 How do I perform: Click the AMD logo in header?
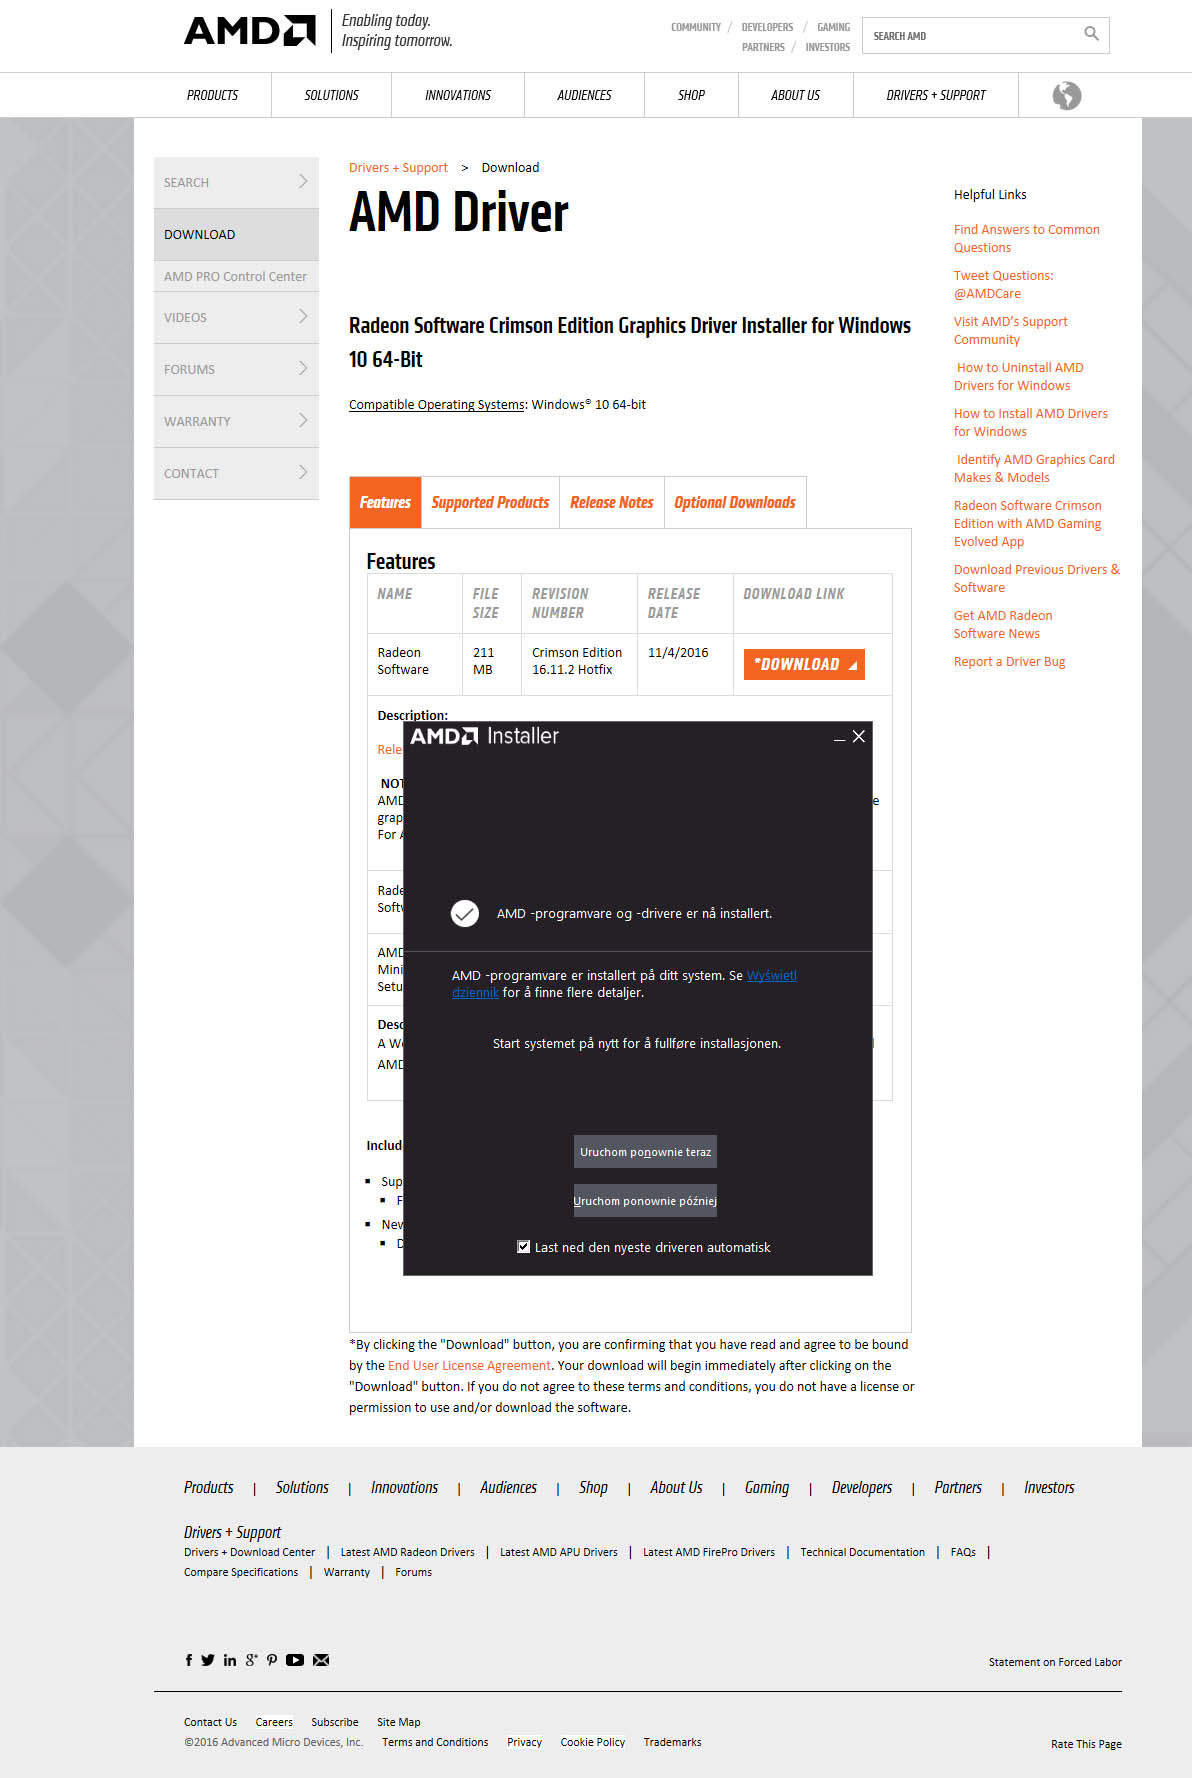pyautogui.click(x=250, y=31)
